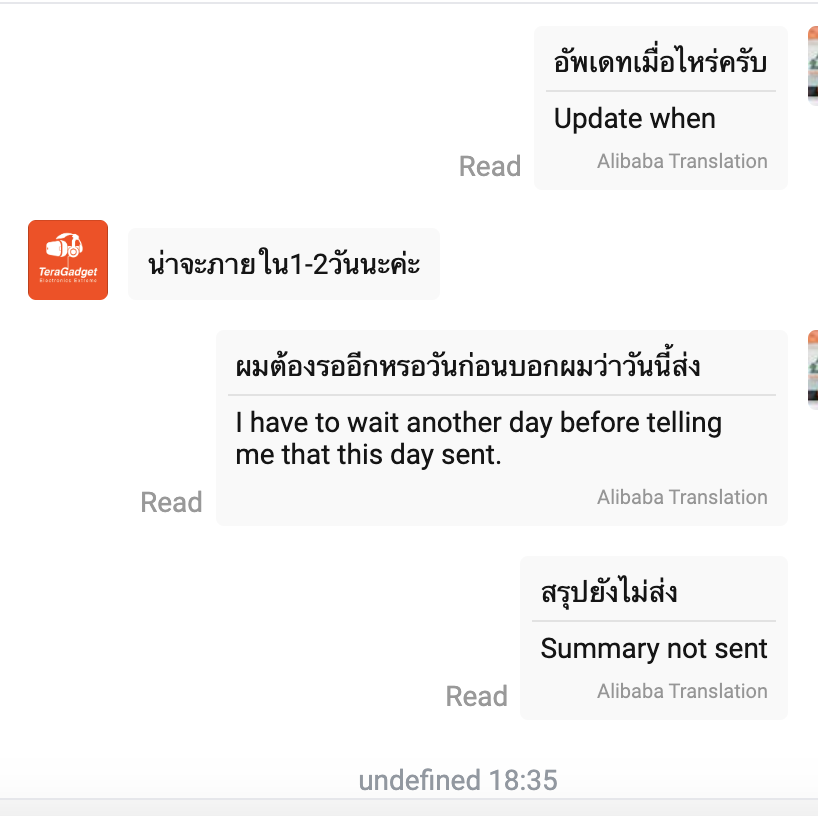Image resolution: width=818 pixels, height=816 pixels.
Task: Click the Read status beside the waiting message
Action: pos(171,502)
